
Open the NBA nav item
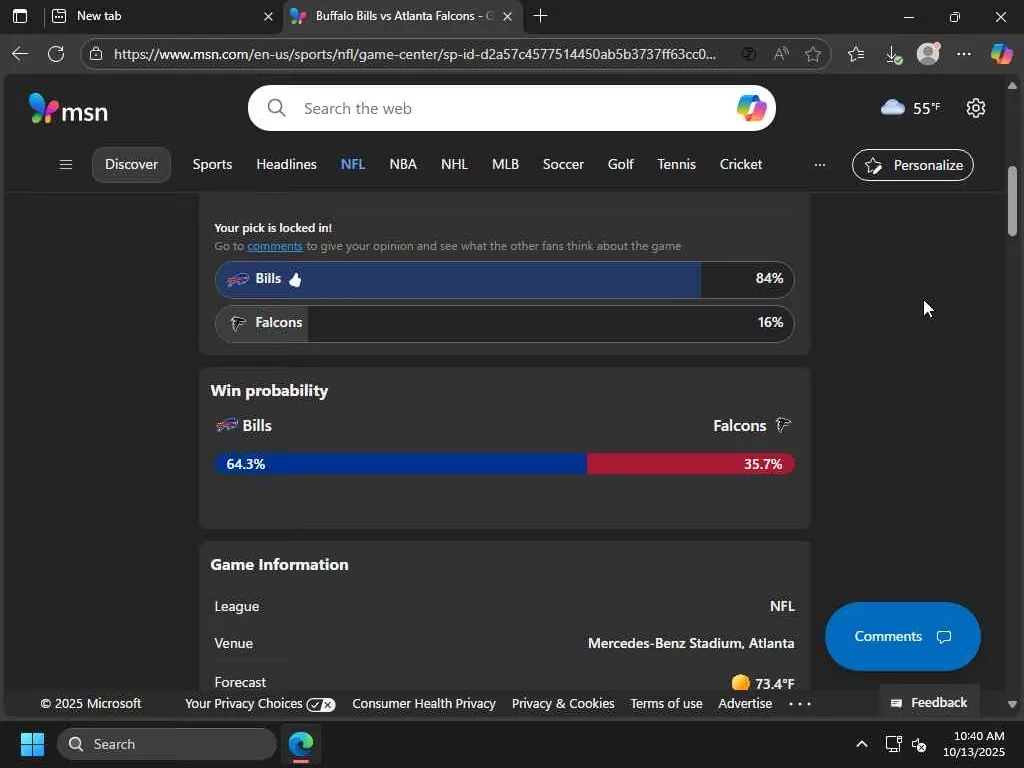point(403,165)
